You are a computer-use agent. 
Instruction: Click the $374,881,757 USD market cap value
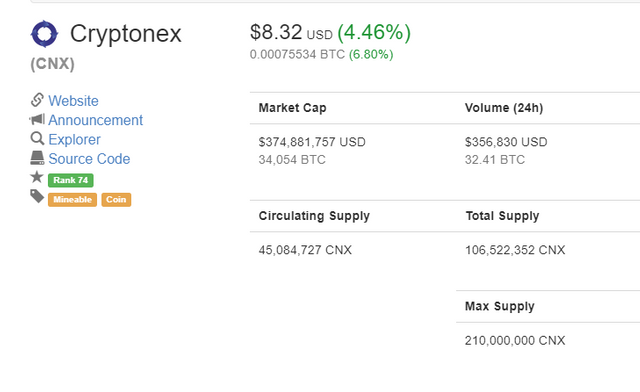pos(312,142)
